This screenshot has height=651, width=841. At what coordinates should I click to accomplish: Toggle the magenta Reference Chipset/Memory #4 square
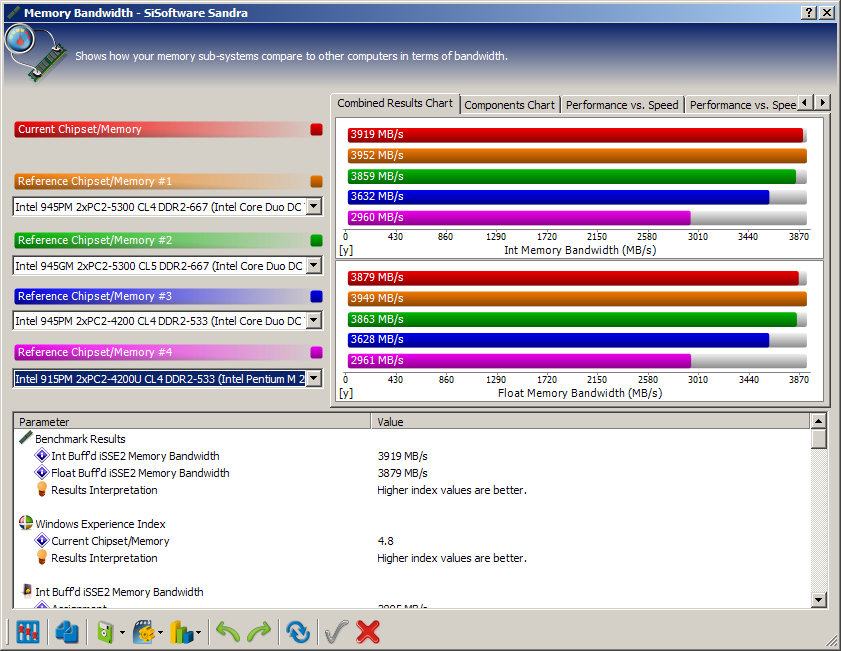(316, 352)
